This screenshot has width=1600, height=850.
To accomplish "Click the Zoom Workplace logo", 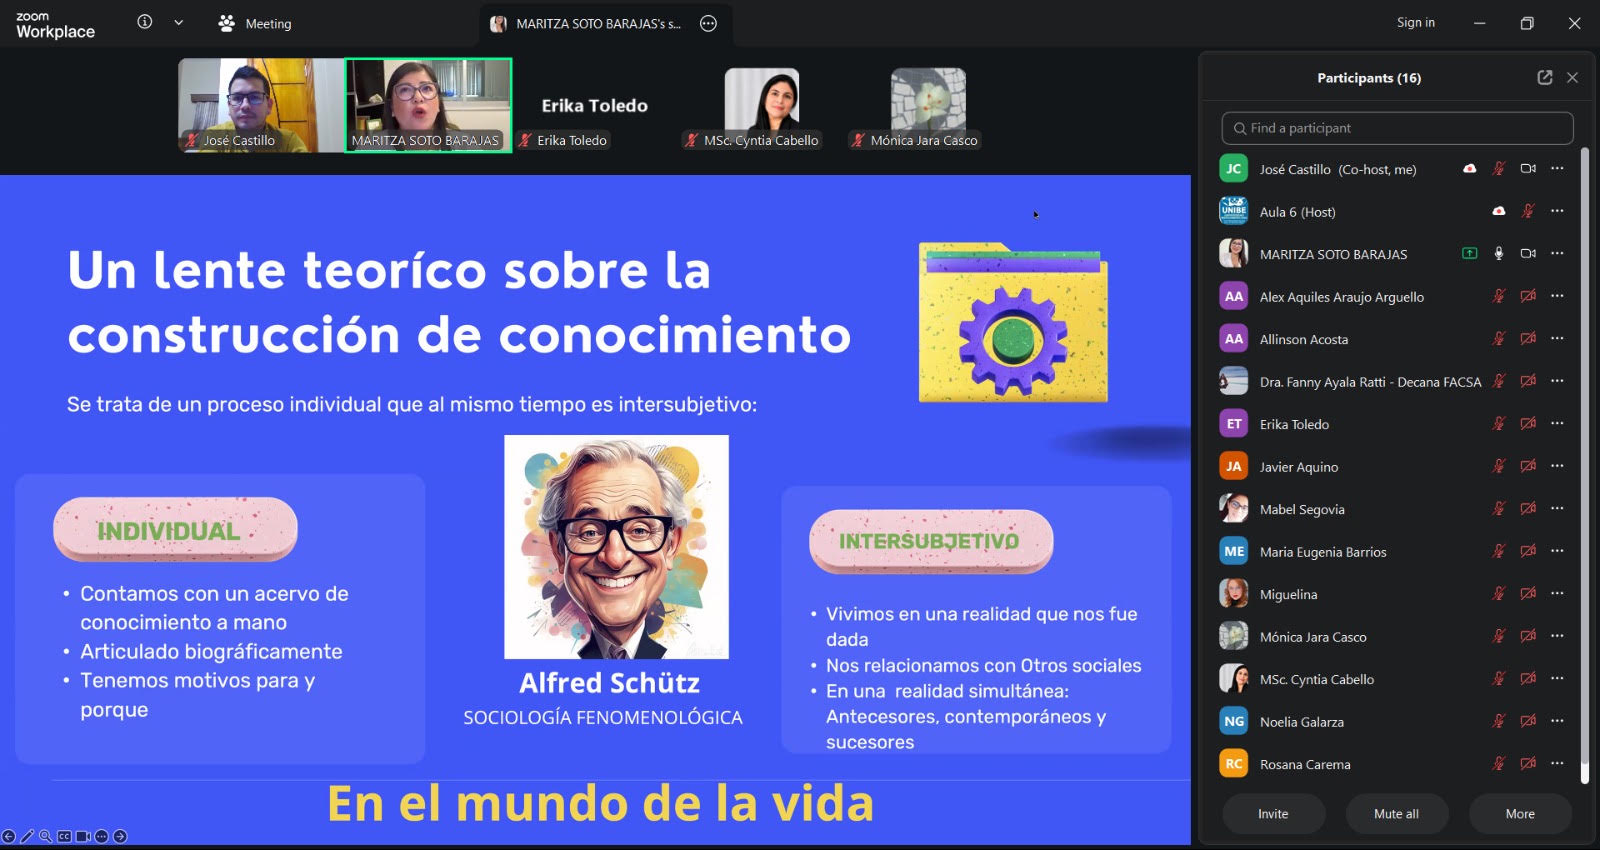I will coord(55,25).
